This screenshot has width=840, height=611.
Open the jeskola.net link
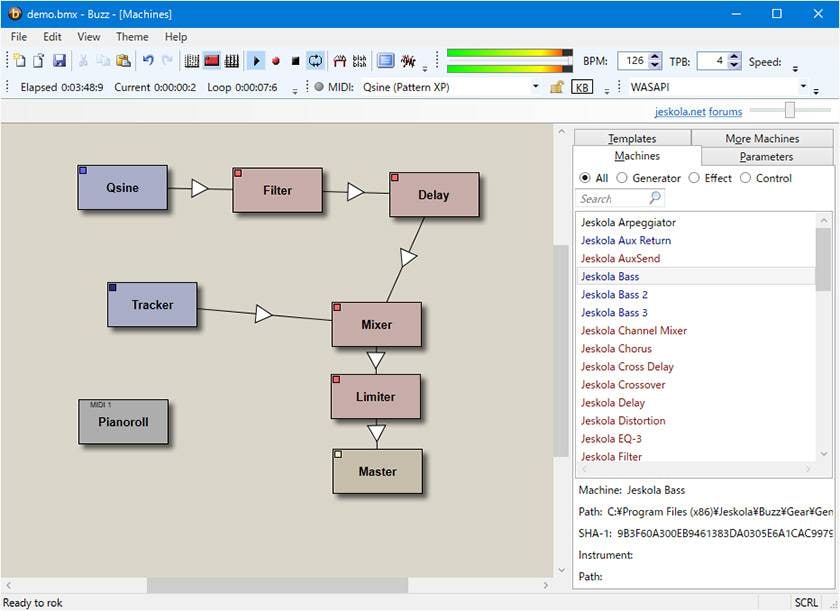(x=680, y=111)
